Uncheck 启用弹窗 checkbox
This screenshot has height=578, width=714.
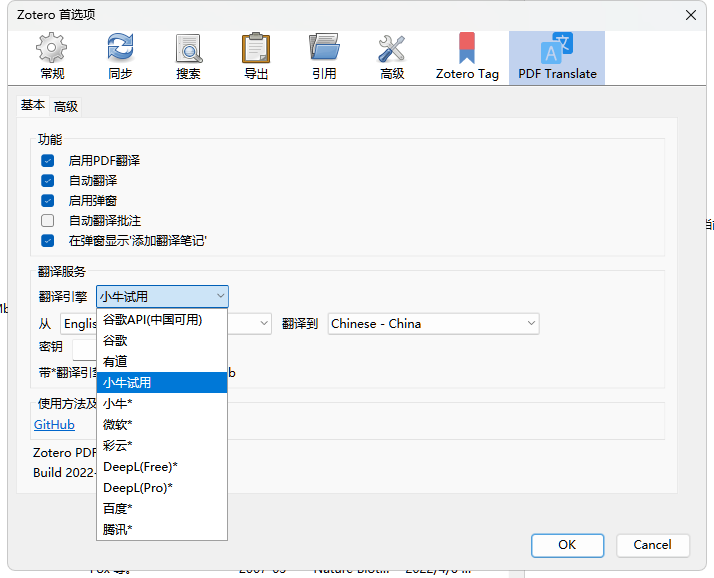47,201
